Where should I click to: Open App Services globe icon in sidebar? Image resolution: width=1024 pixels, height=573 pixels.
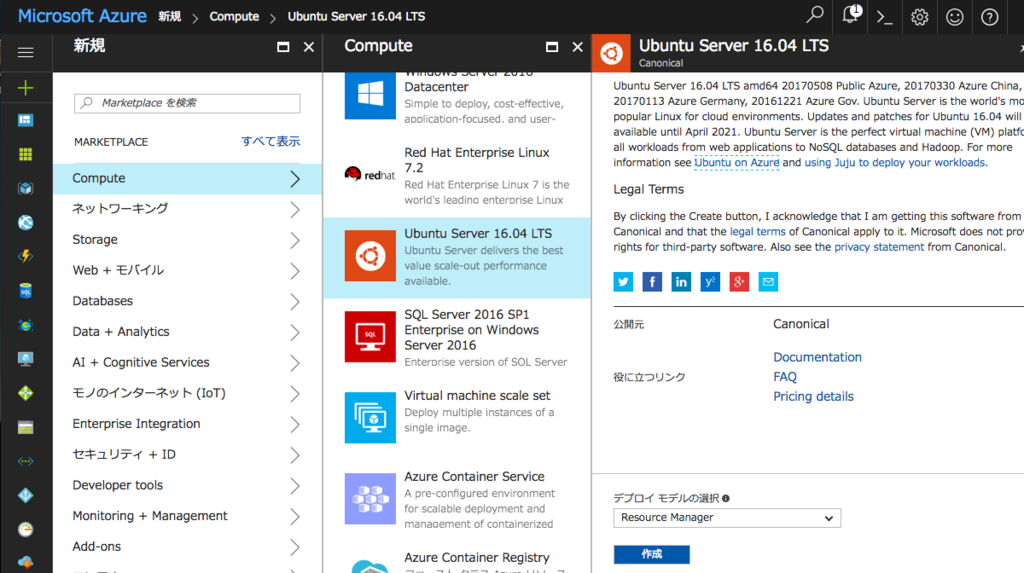25,223
